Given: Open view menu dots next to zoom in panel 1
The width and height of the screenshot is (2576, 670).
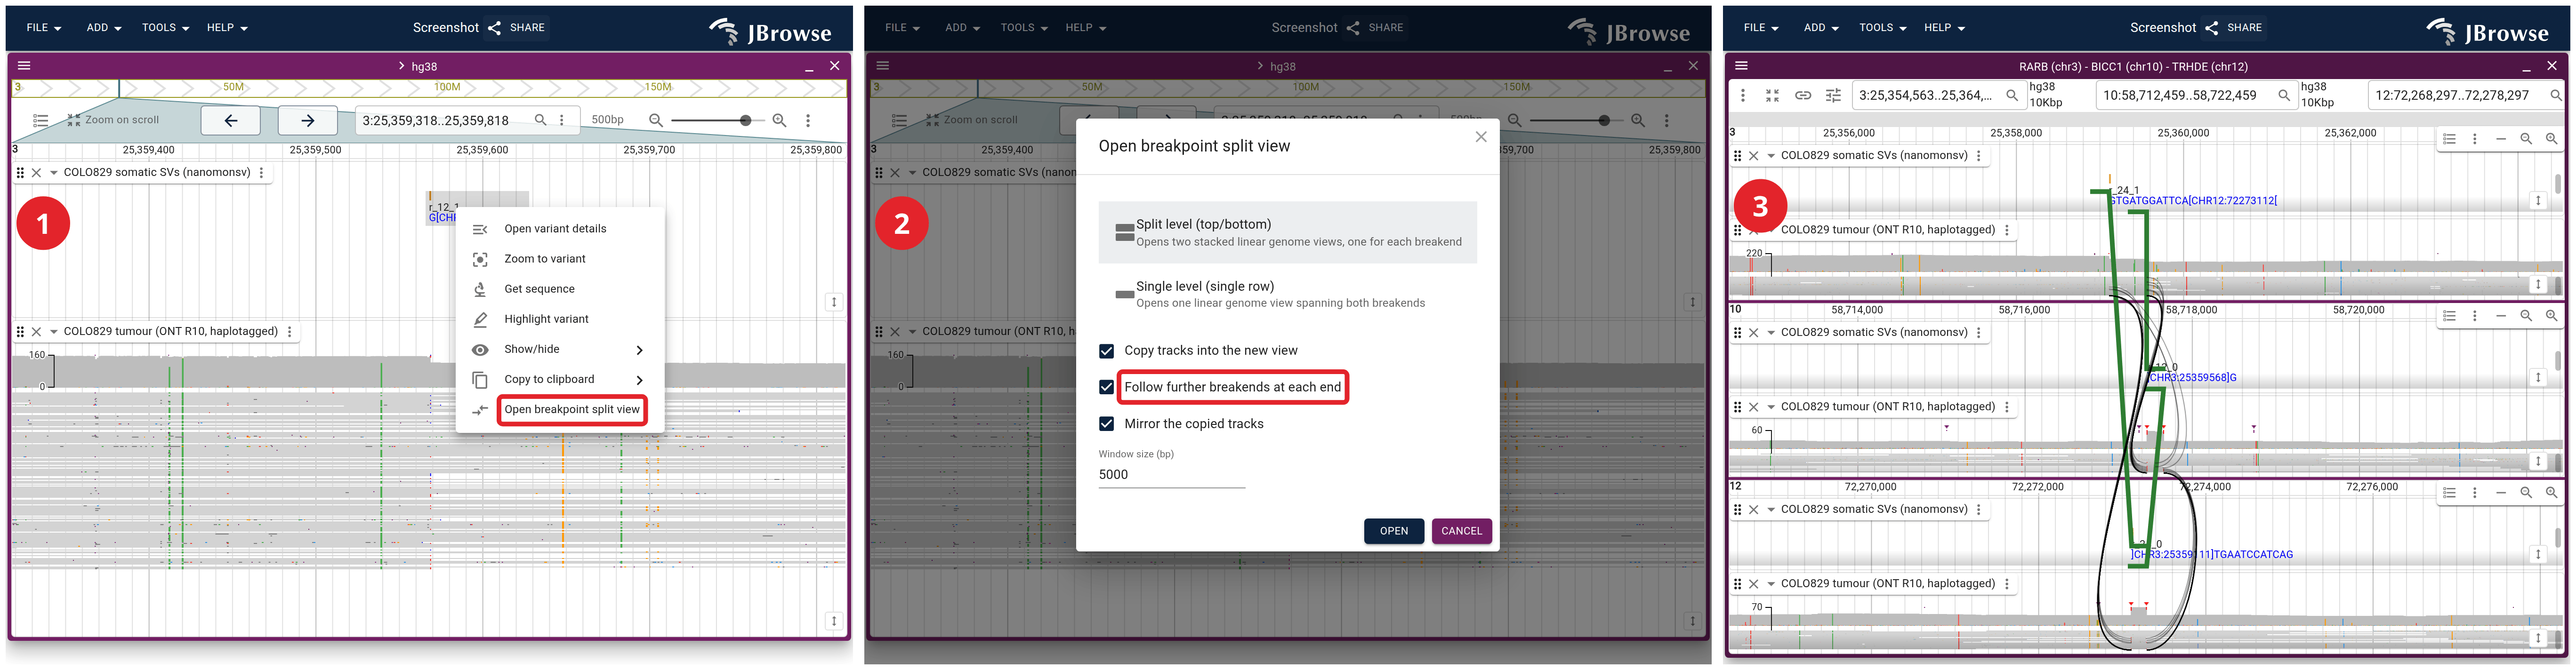Looking at the screenshot, I should pos(808,120).
